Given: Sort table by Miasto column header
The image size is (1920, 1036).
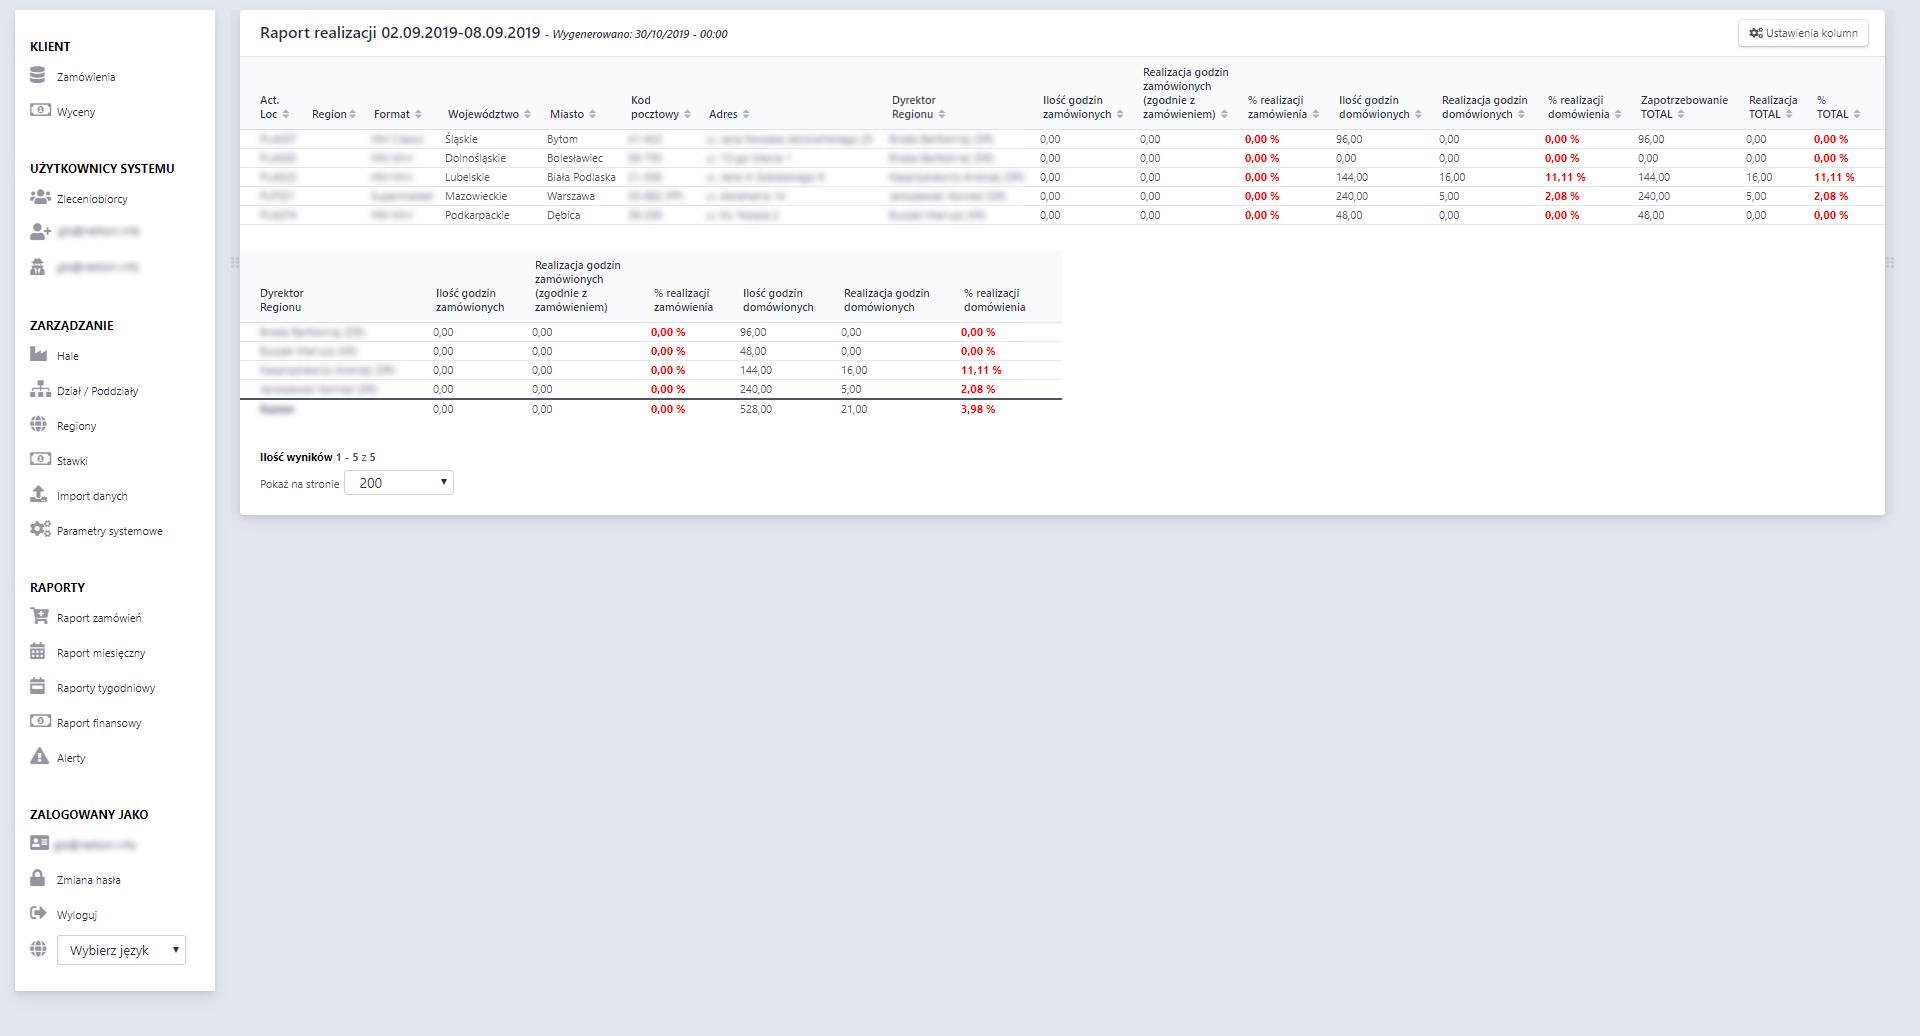Looking at the screenshot, I should point(572,114).
